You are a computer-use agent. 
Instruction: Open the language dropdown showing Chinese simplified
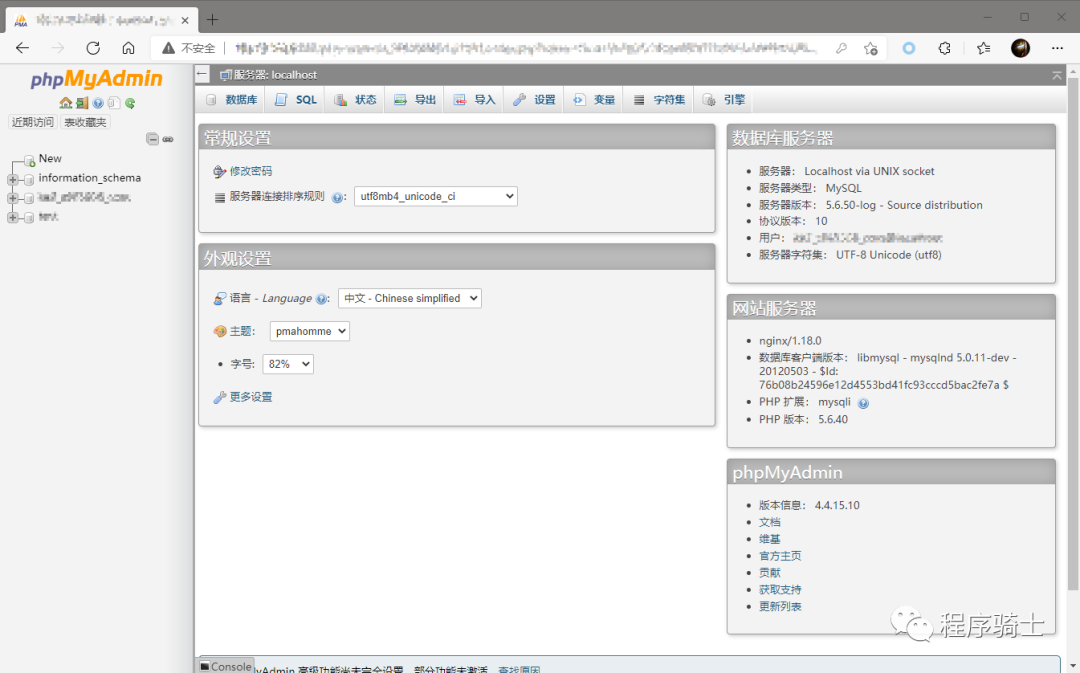click(409, 298)
